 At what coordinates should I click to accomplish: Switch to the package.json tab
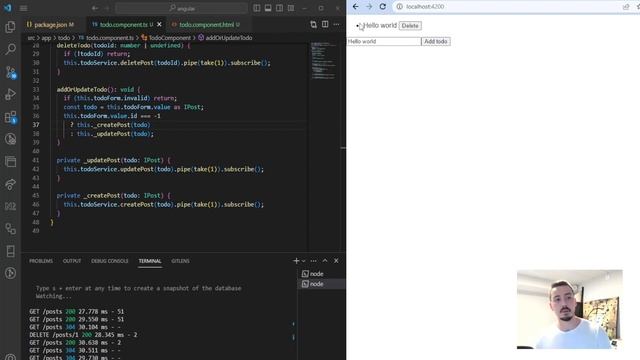point(51,24)
